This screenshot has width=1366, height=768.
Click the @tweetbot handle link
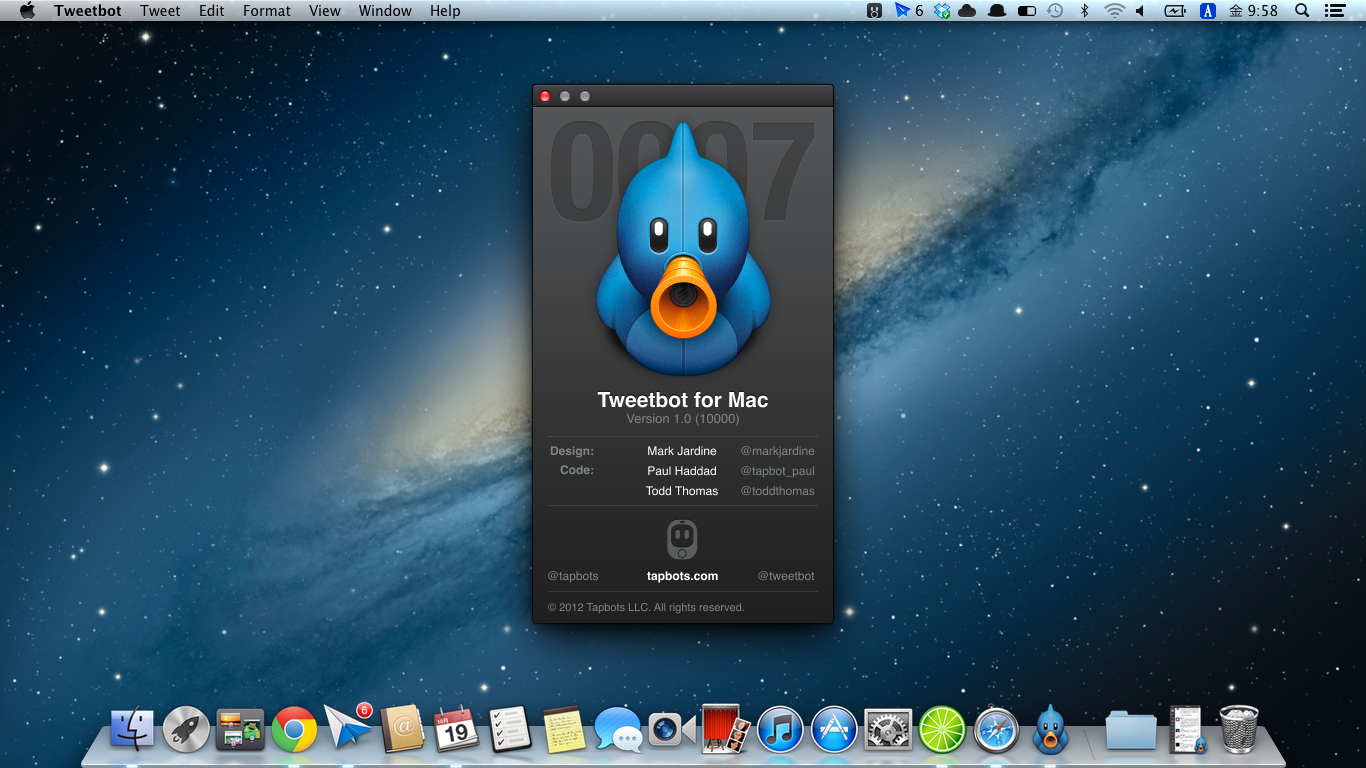point(786,576)
